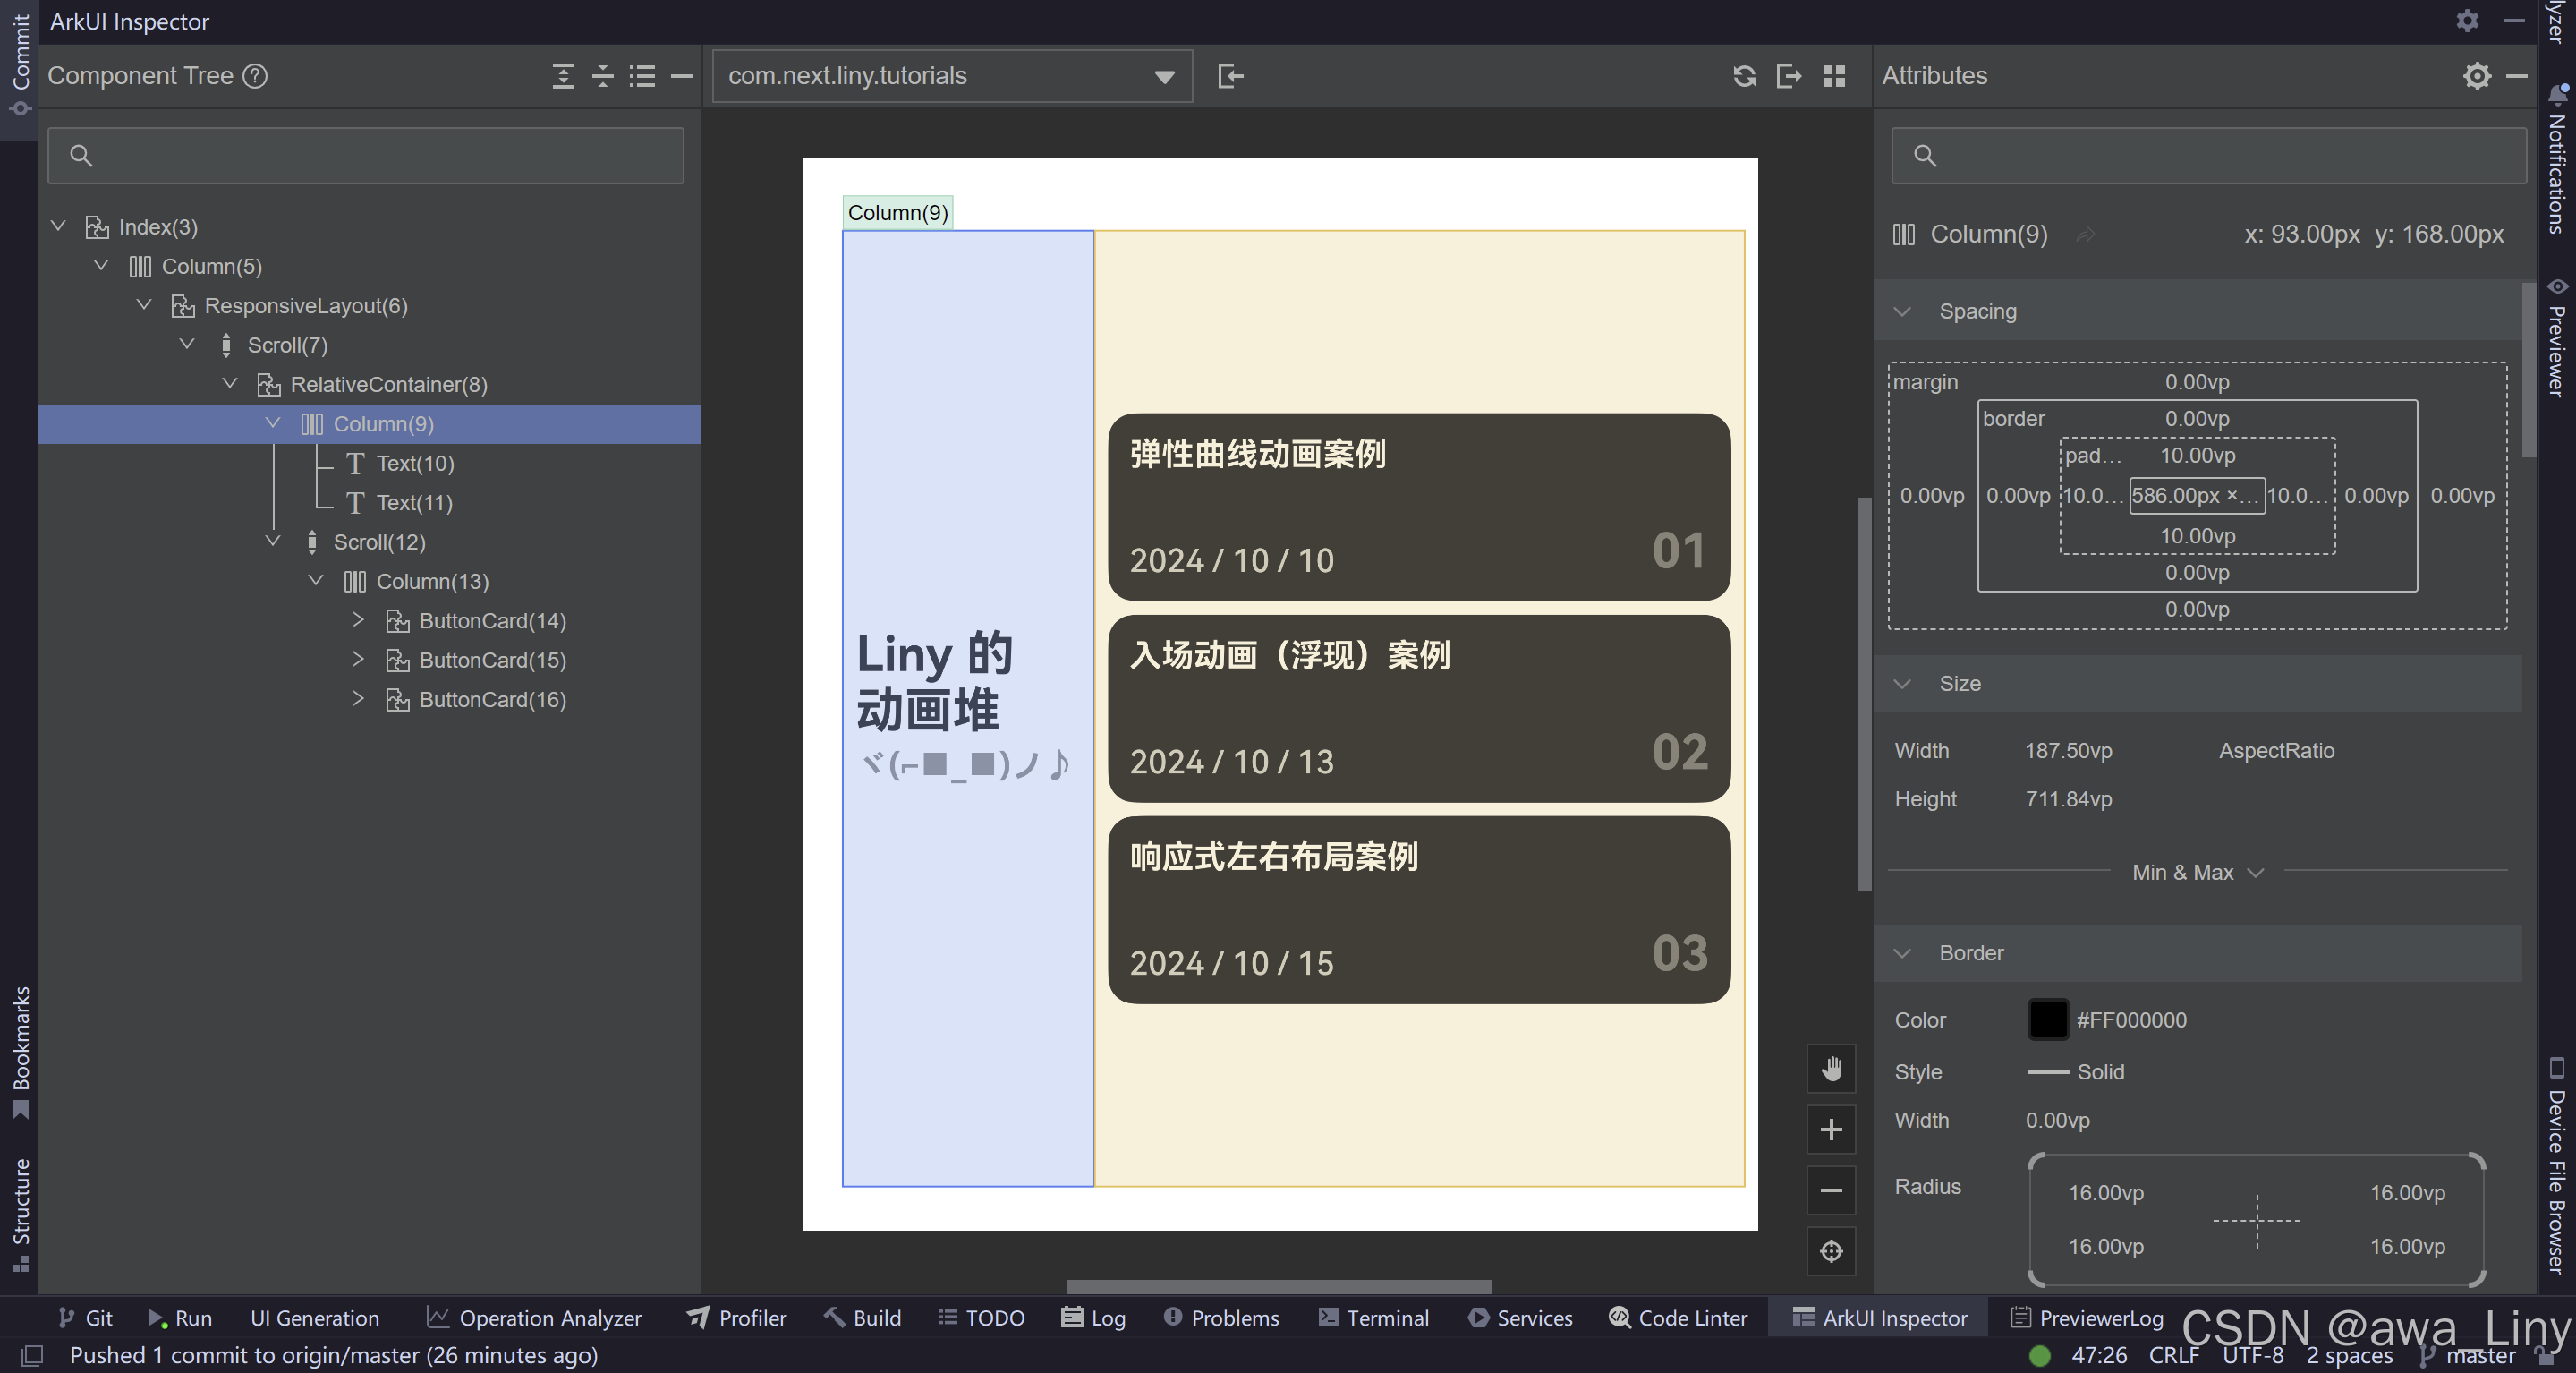Click the refresh inspector icon

pyautogui.click(x=1744, y=76)
